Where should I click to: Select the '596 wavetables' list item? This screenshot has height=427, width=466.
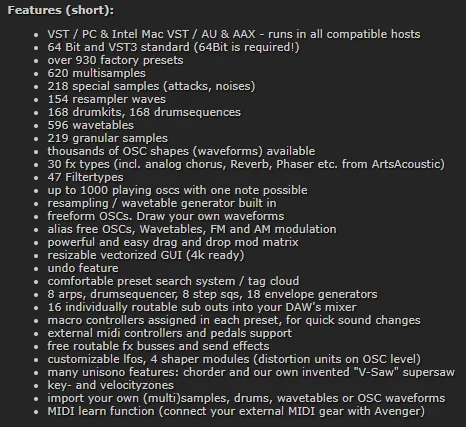[x=91, y=125]
